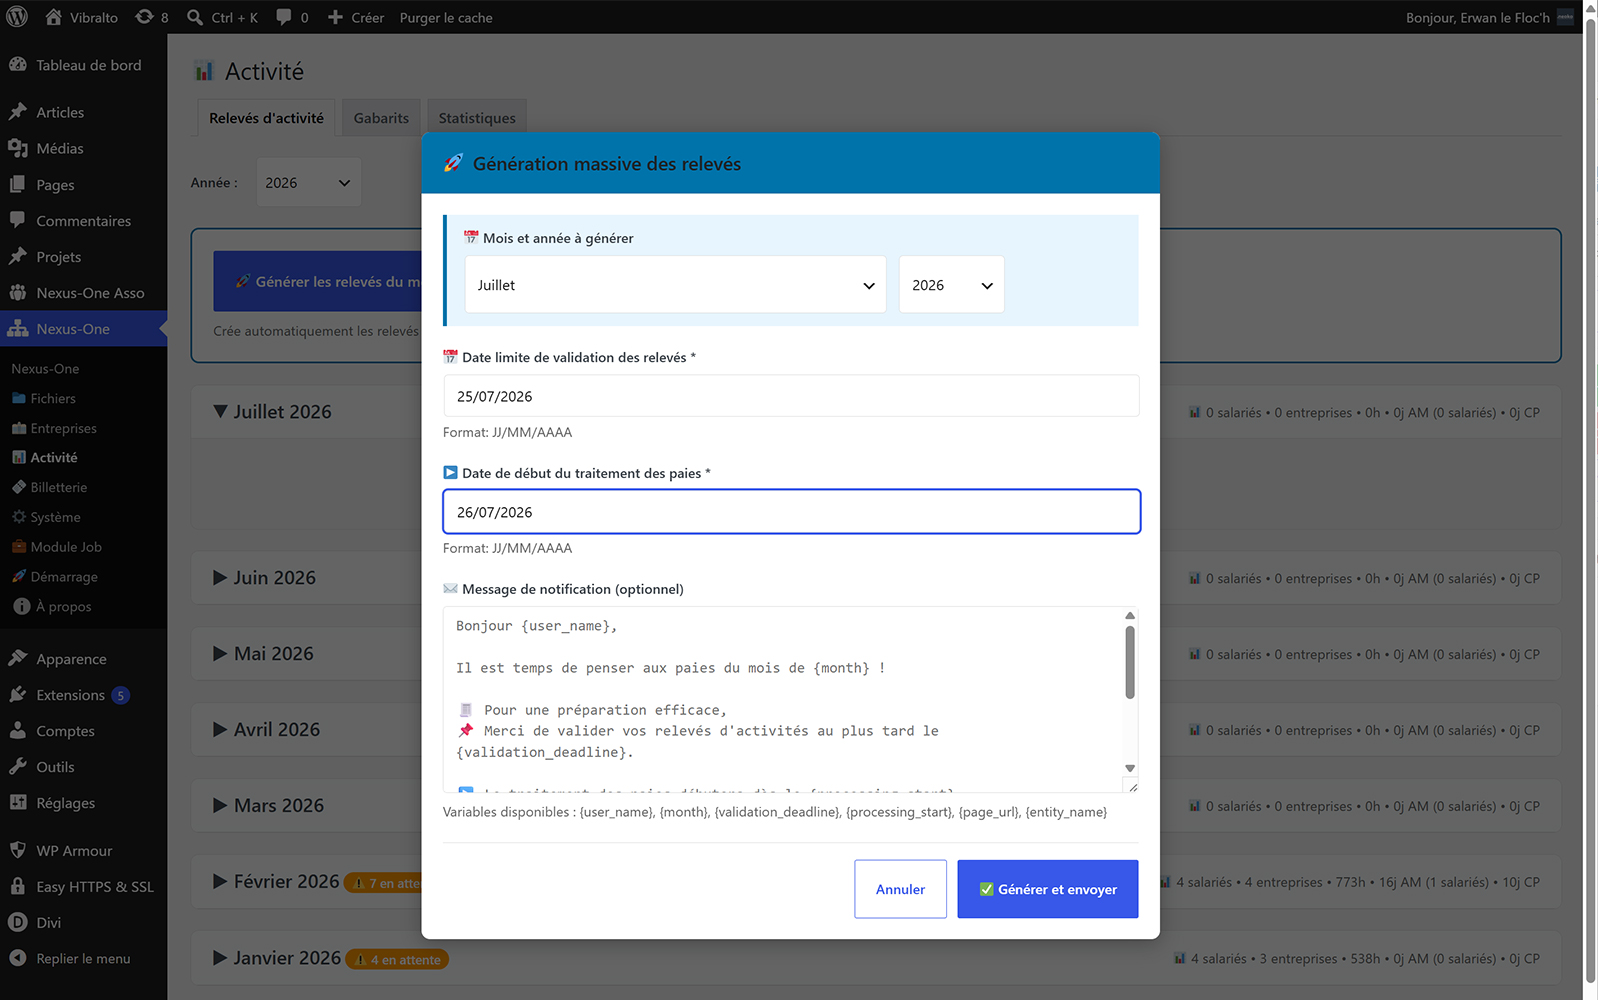Click the Réglages sliders icon

click(18, 803)
